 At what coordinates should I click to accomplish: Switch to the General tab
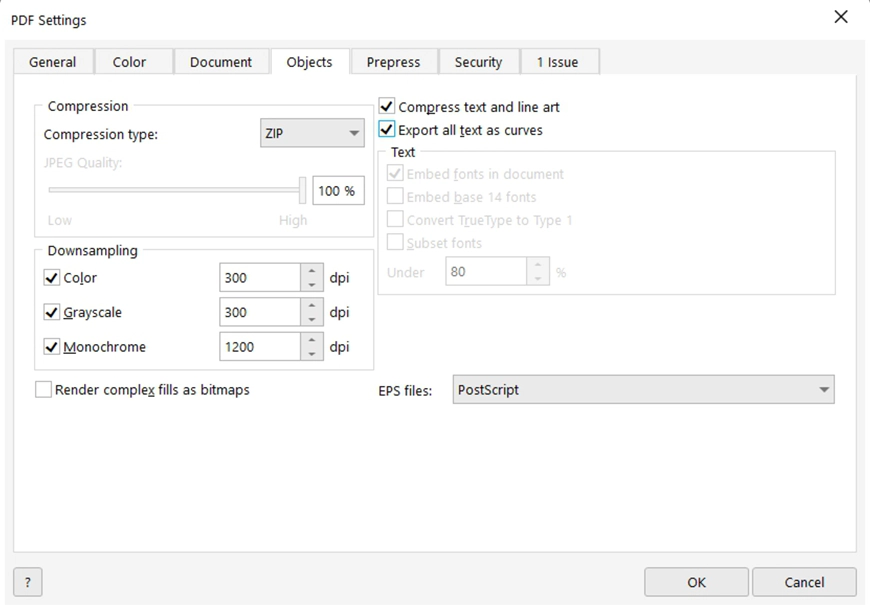tap(53, 62)
